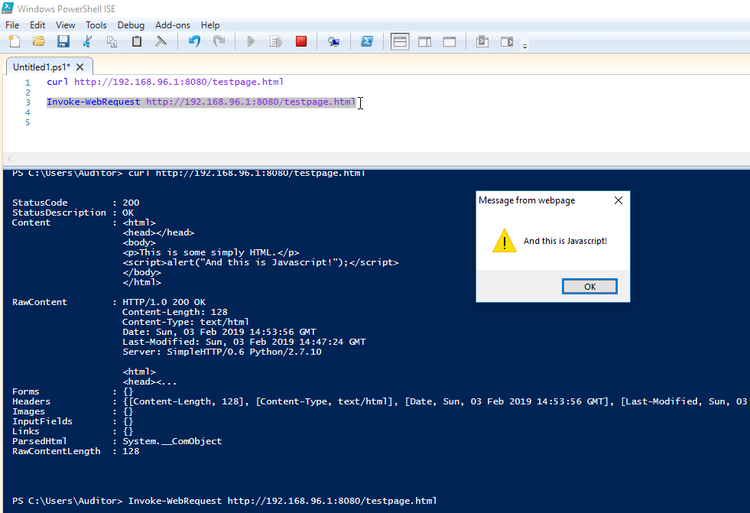Show script pane on the right layout

coord(424,42)
